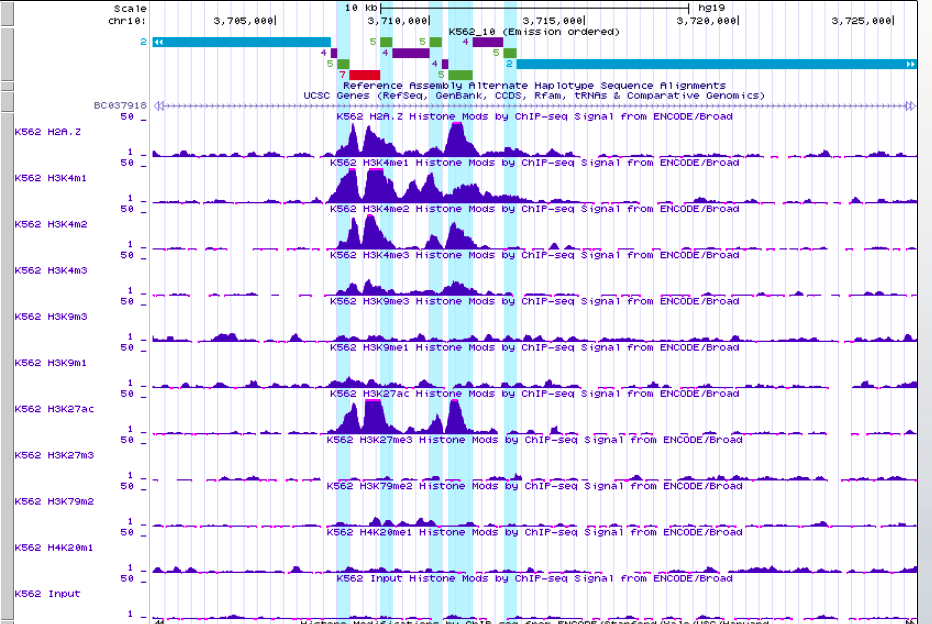The image size is (932, 624).
Task: Click 'K562_10 (Emission ordered)' track title
Action: pos(534,32)
